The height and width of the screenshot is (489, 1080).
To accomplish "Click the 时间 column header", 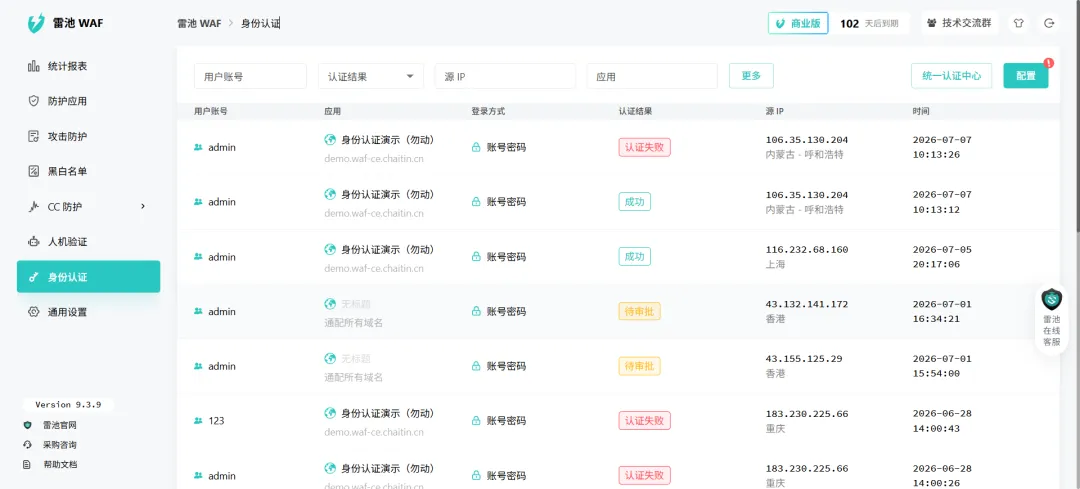I will (x=920, y=111).
